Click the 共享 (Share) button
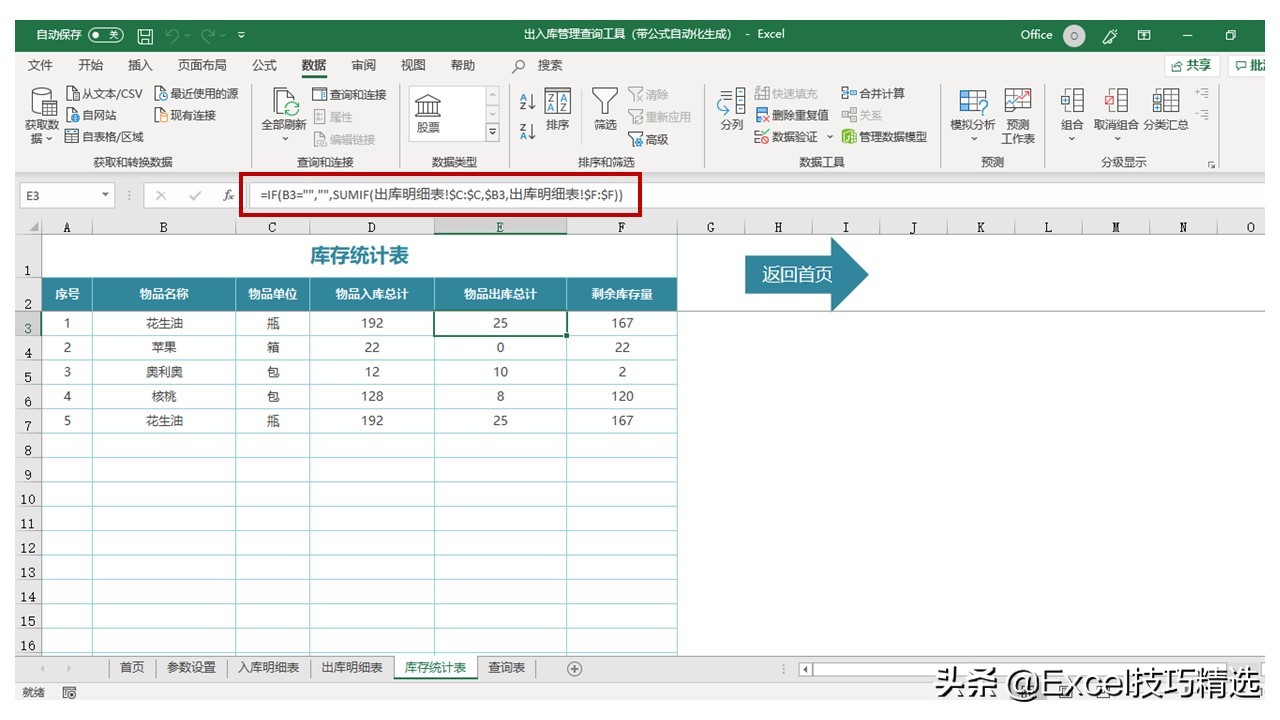 (x=1192, y=65)
